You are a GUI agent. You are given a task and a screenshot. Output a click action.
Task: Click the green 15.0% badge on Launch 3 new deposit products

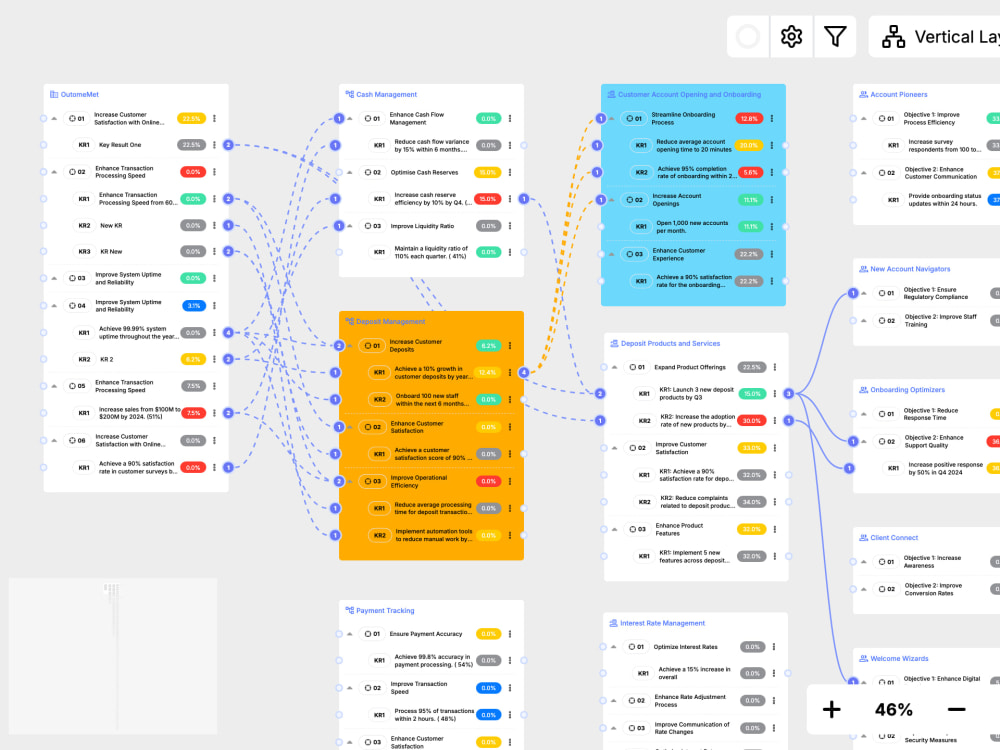tap(752, 394)
